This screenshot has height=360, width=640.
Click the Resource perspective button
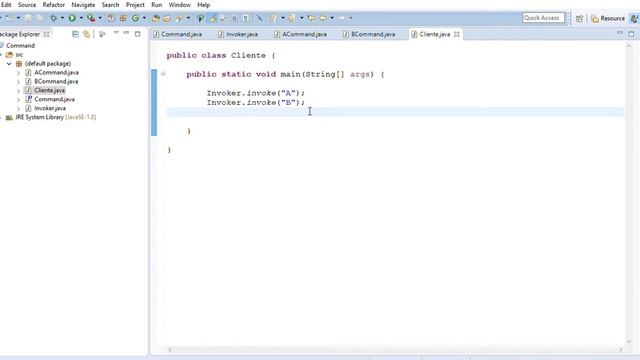pyautogui.click(x=608, y=18)
